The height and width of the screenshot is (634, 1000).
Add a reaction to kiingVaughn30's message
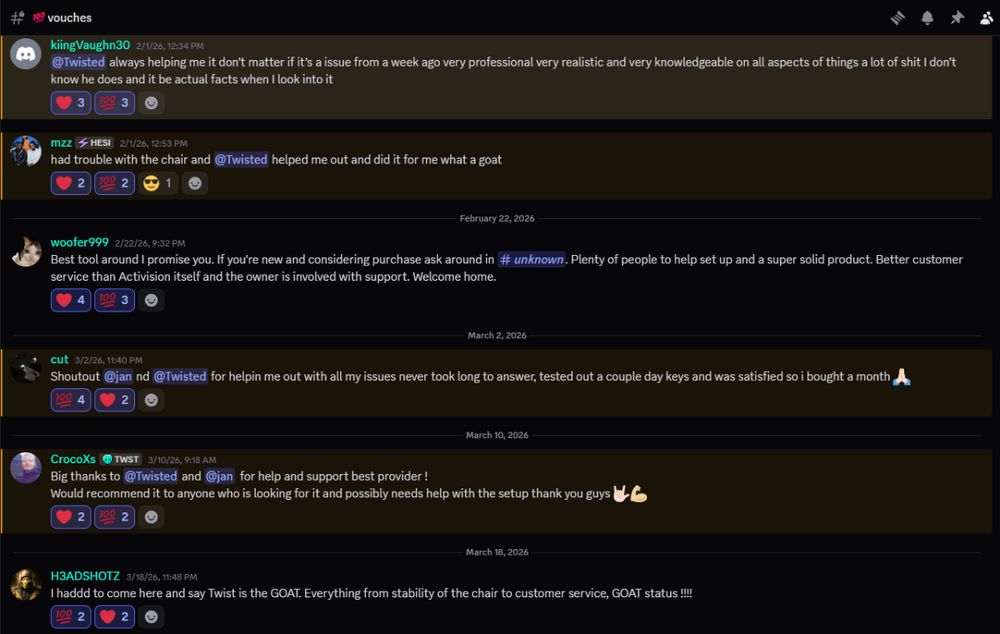point(151,102)
